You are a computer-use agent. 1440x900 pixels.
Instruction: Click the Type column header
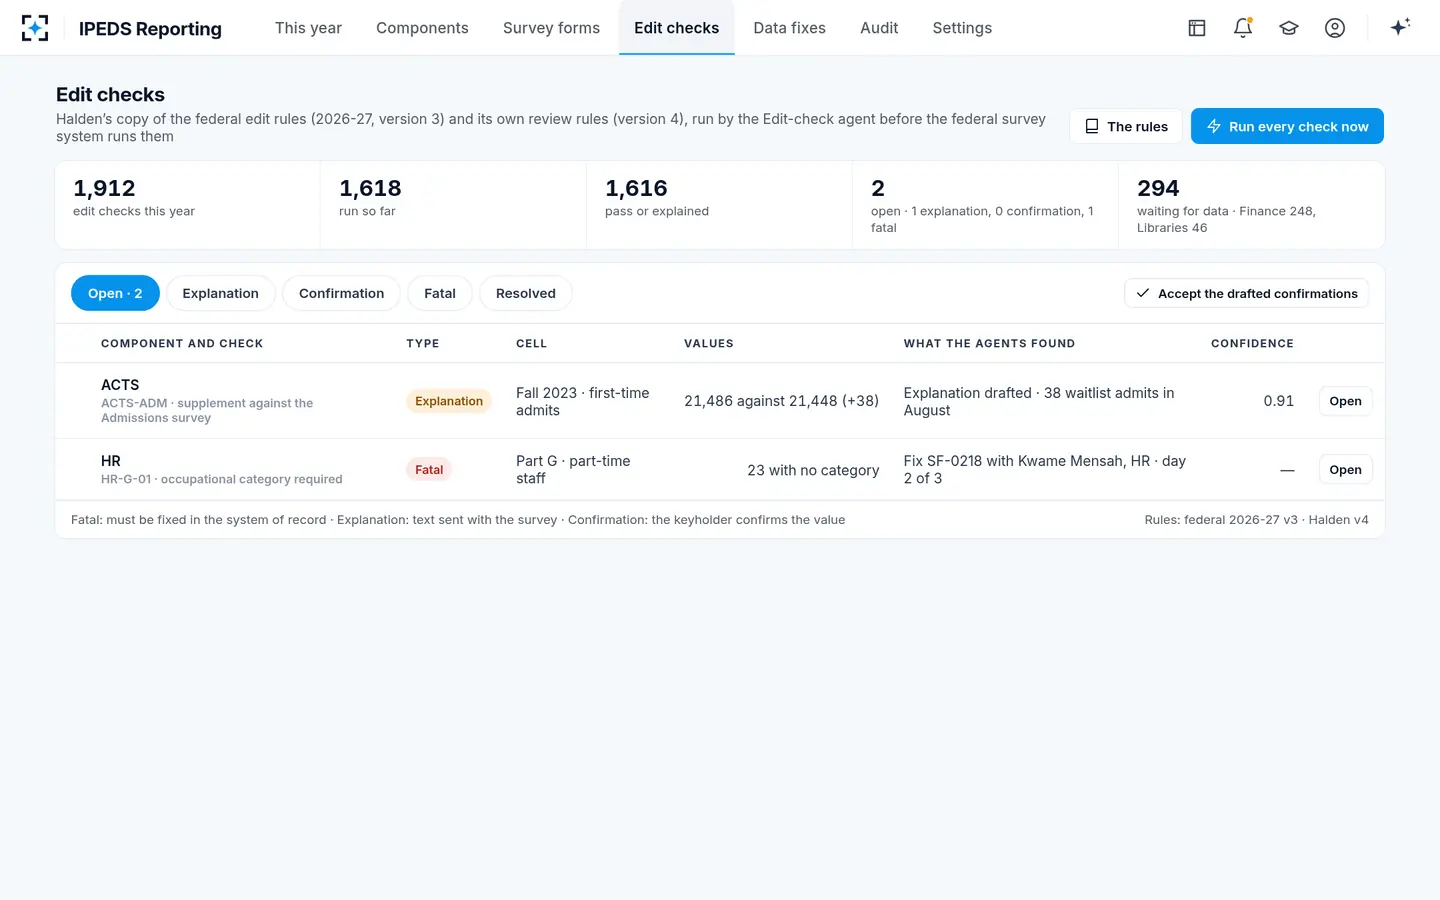(x=423, y=343)
